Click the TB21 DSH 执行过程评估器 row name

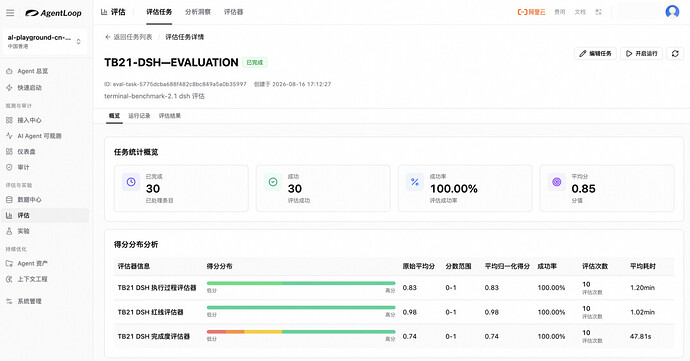157,288
